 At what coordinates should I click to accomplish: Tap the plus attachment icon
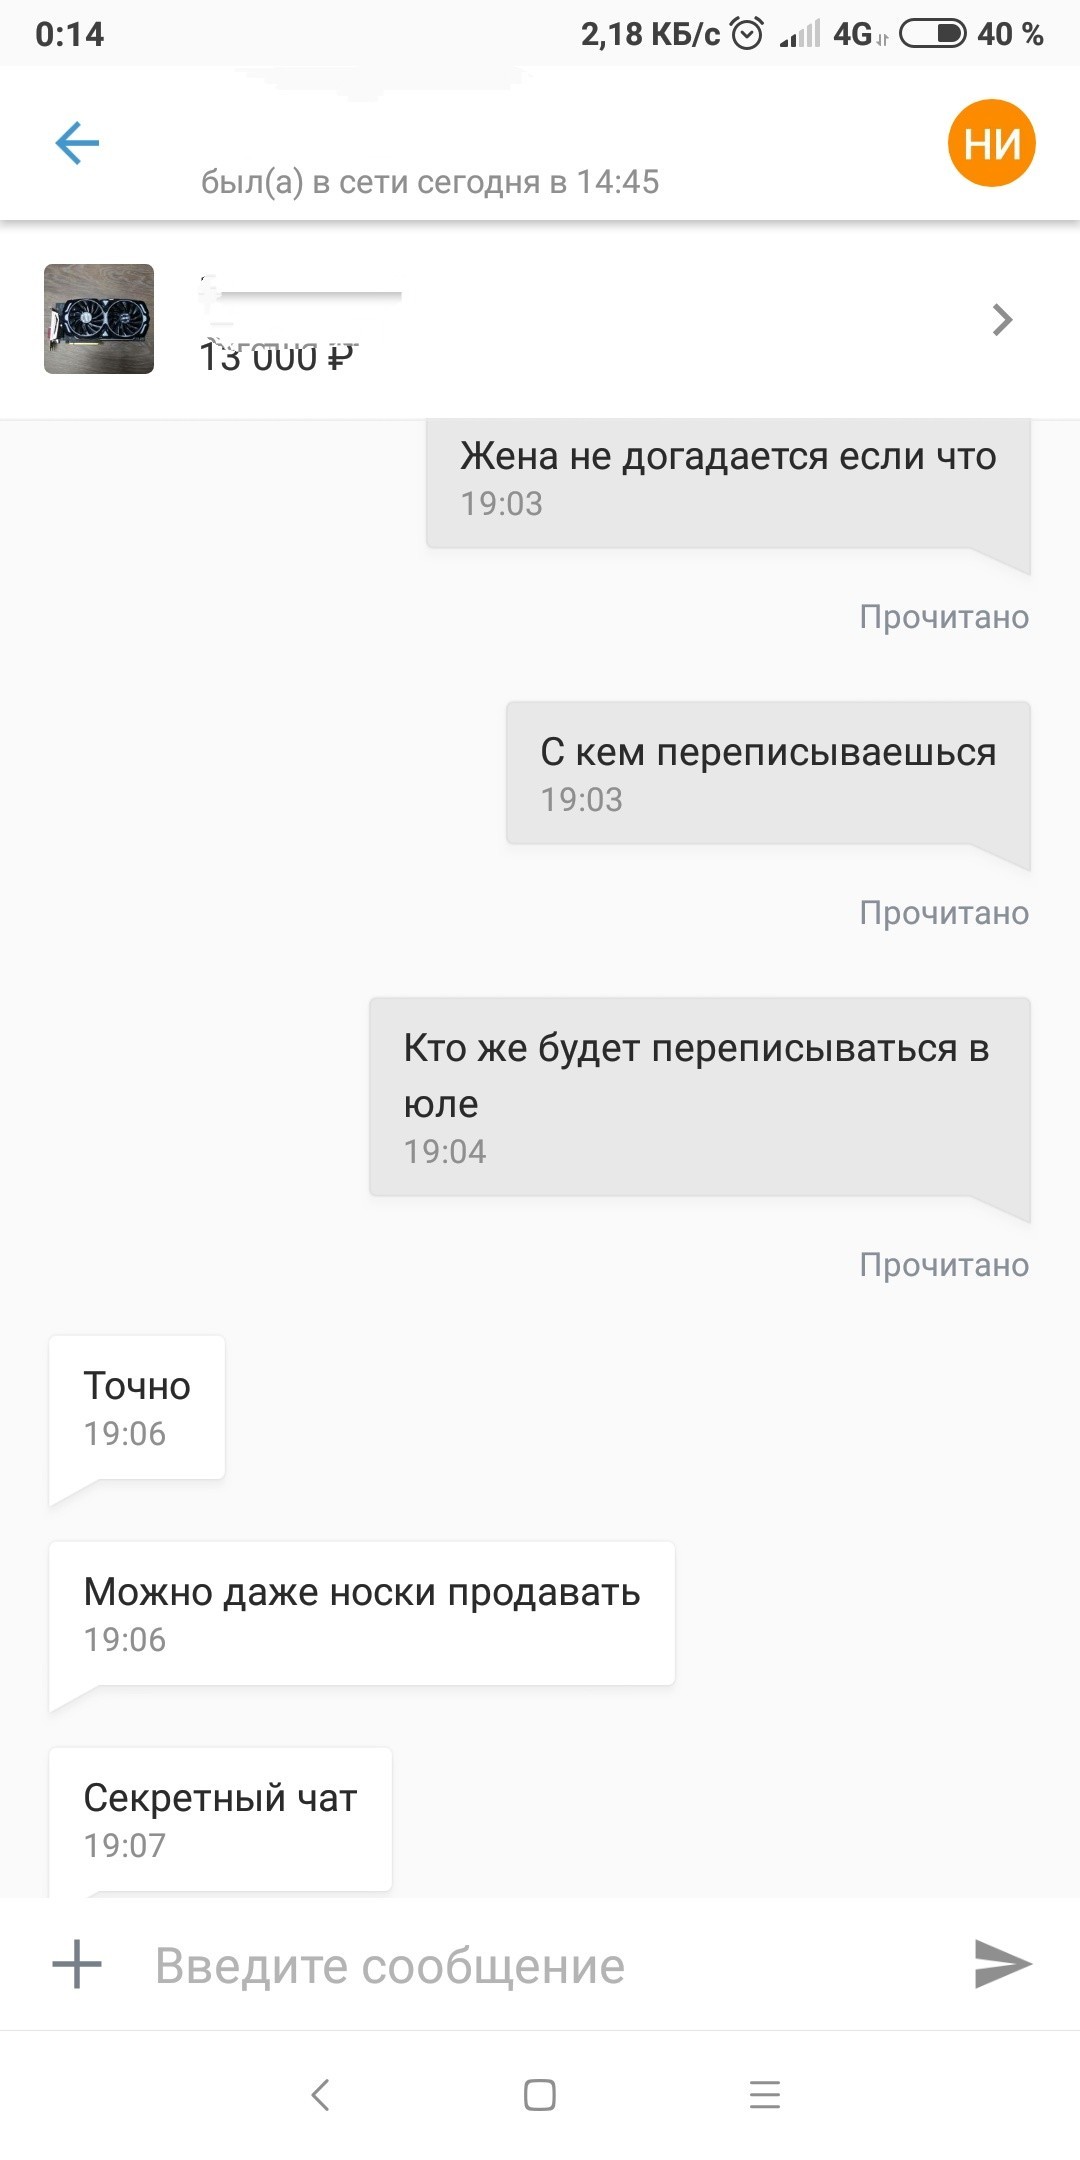(77, 1965)
